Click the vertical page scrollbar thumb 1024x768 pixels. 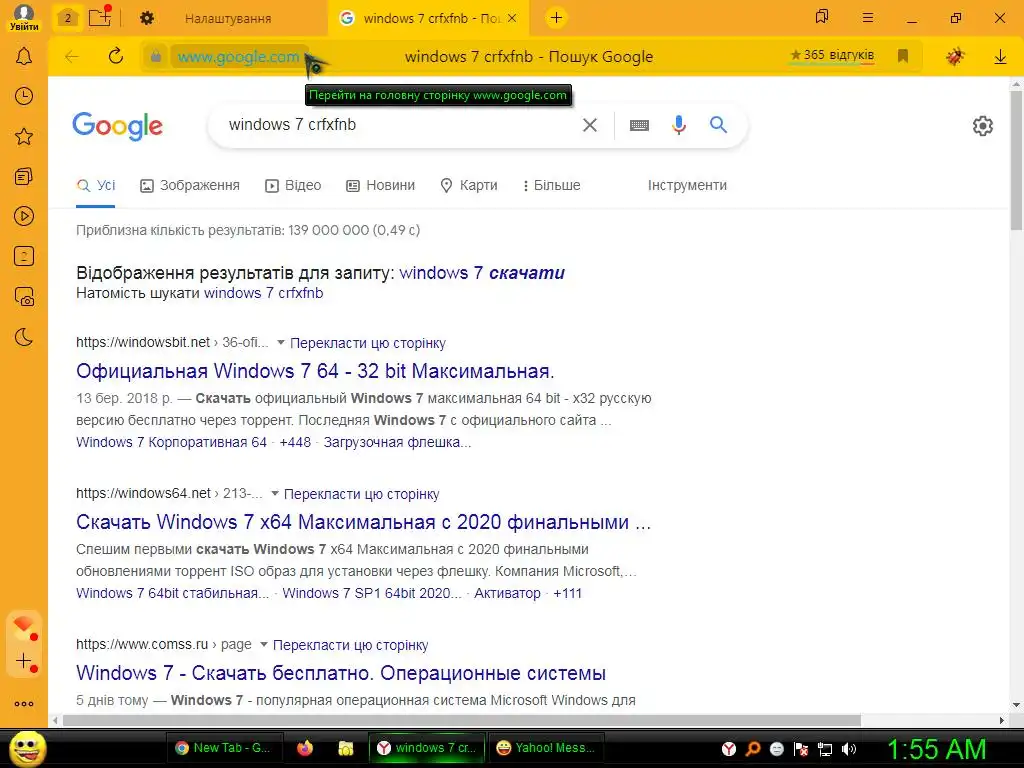click(1016, 160)
